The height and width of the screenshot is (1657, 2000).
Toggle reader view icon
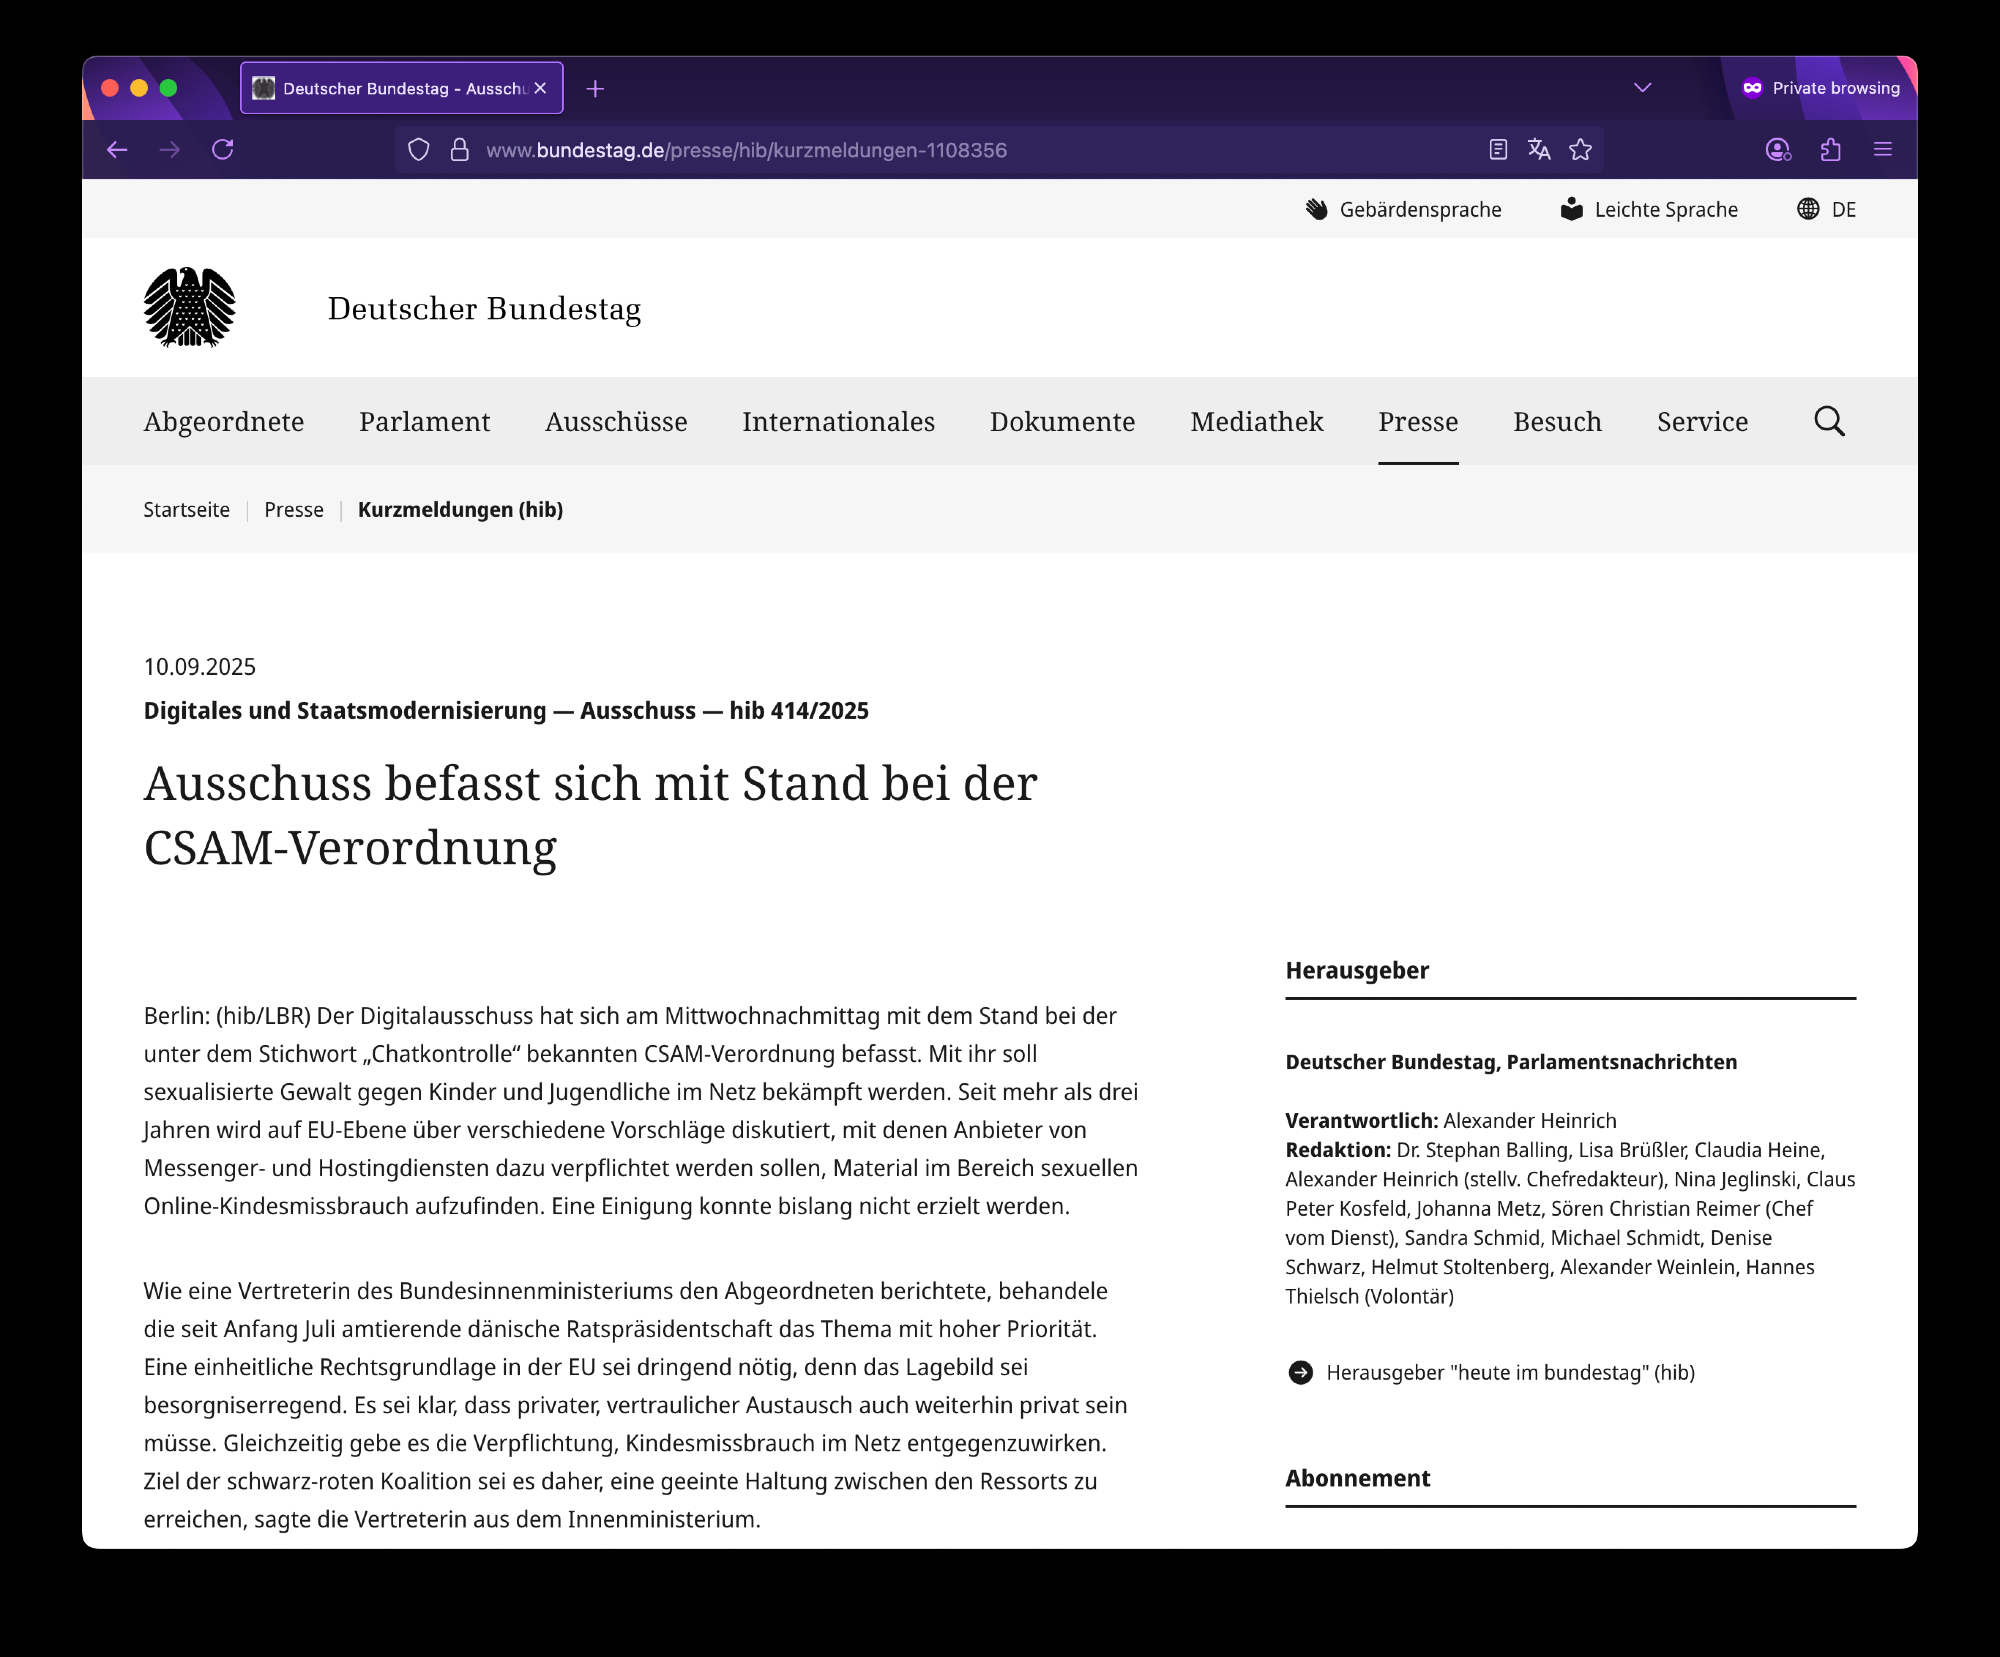1497,150
